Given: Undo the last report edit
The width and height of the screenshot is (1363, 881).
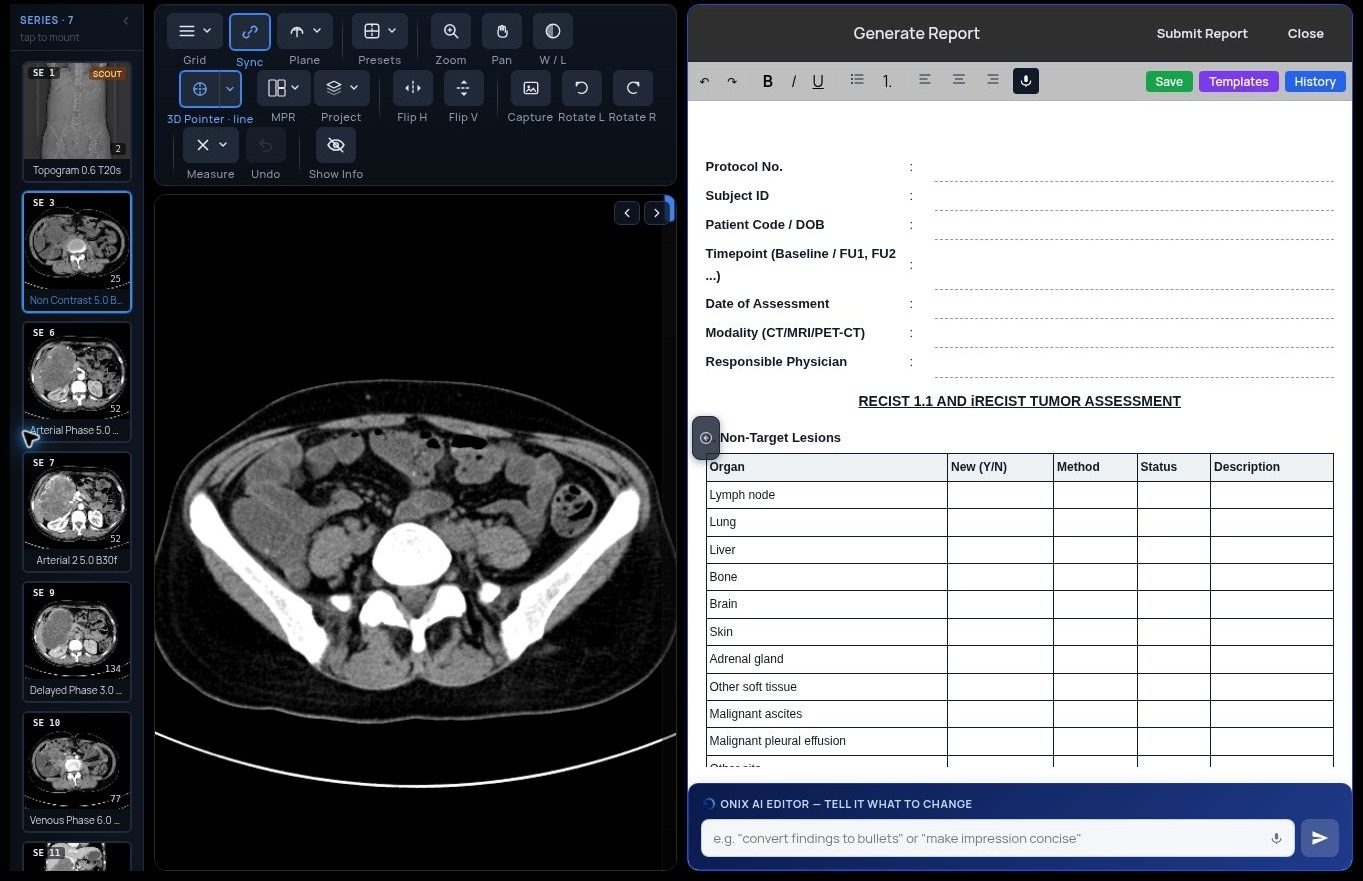Looking at the screenshot, I should click(705, 82).
